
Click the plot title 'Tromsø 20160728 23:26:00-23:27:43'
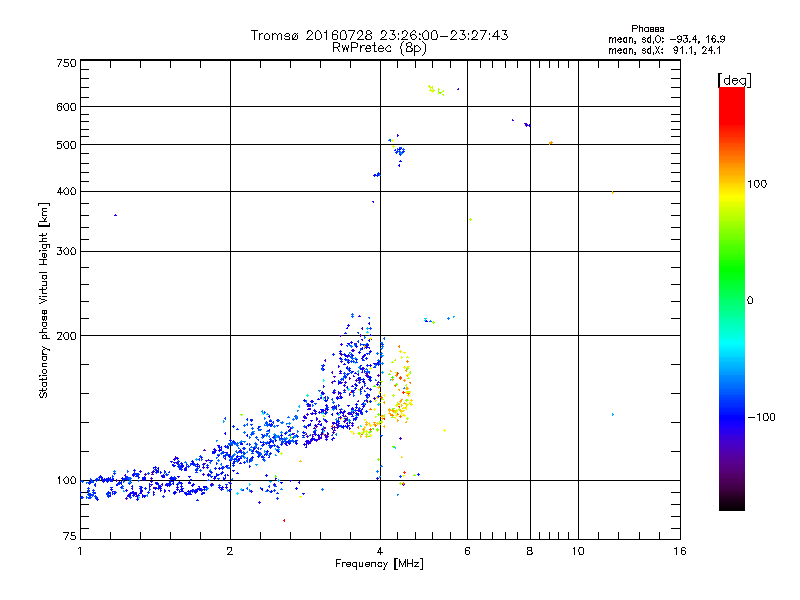[x=379, y=35]
